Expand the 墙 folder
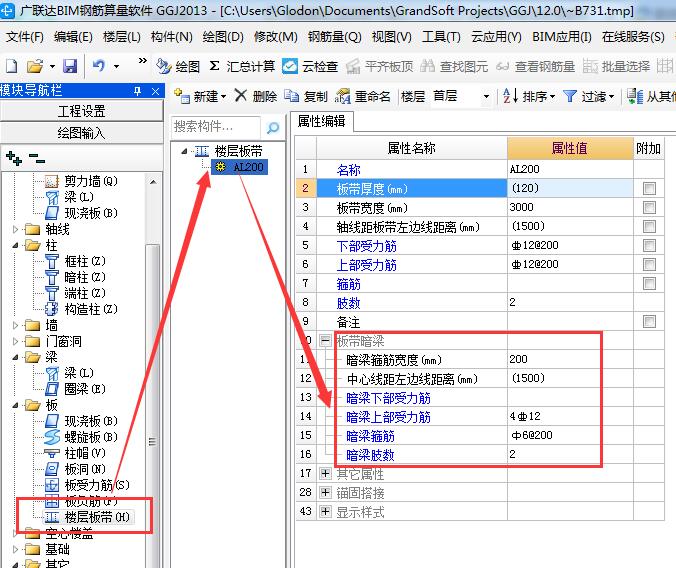 point(16,325)
